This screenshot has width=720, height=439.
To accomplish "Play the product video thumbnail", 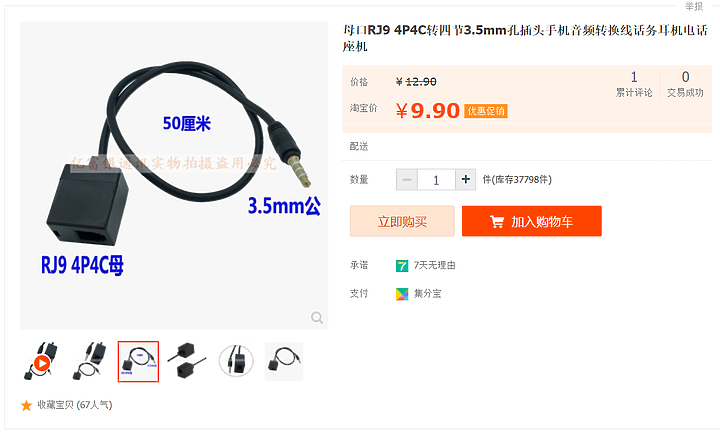I will 42,363.
